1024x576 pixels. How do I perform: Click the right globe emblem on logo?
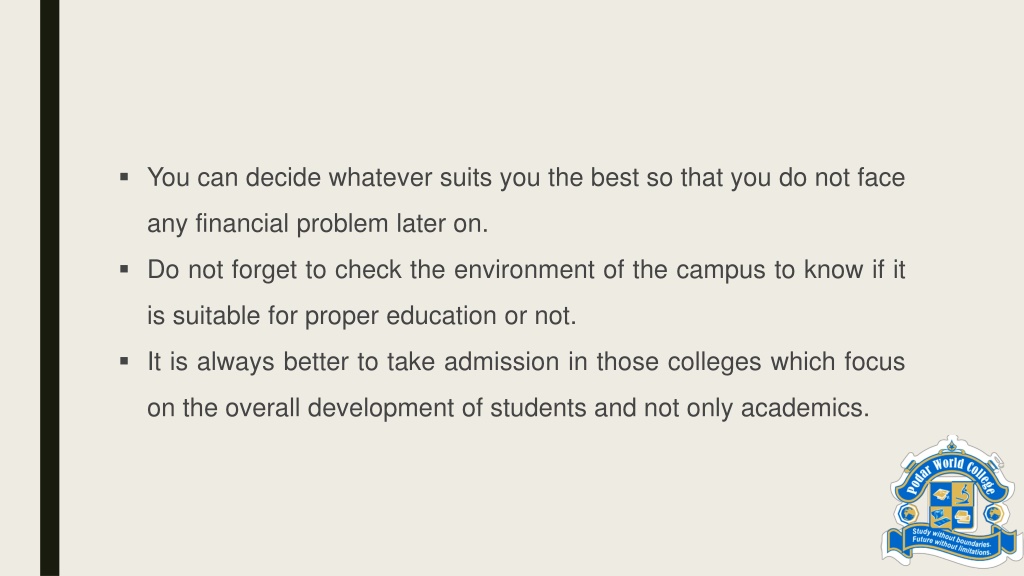point(994,513)
